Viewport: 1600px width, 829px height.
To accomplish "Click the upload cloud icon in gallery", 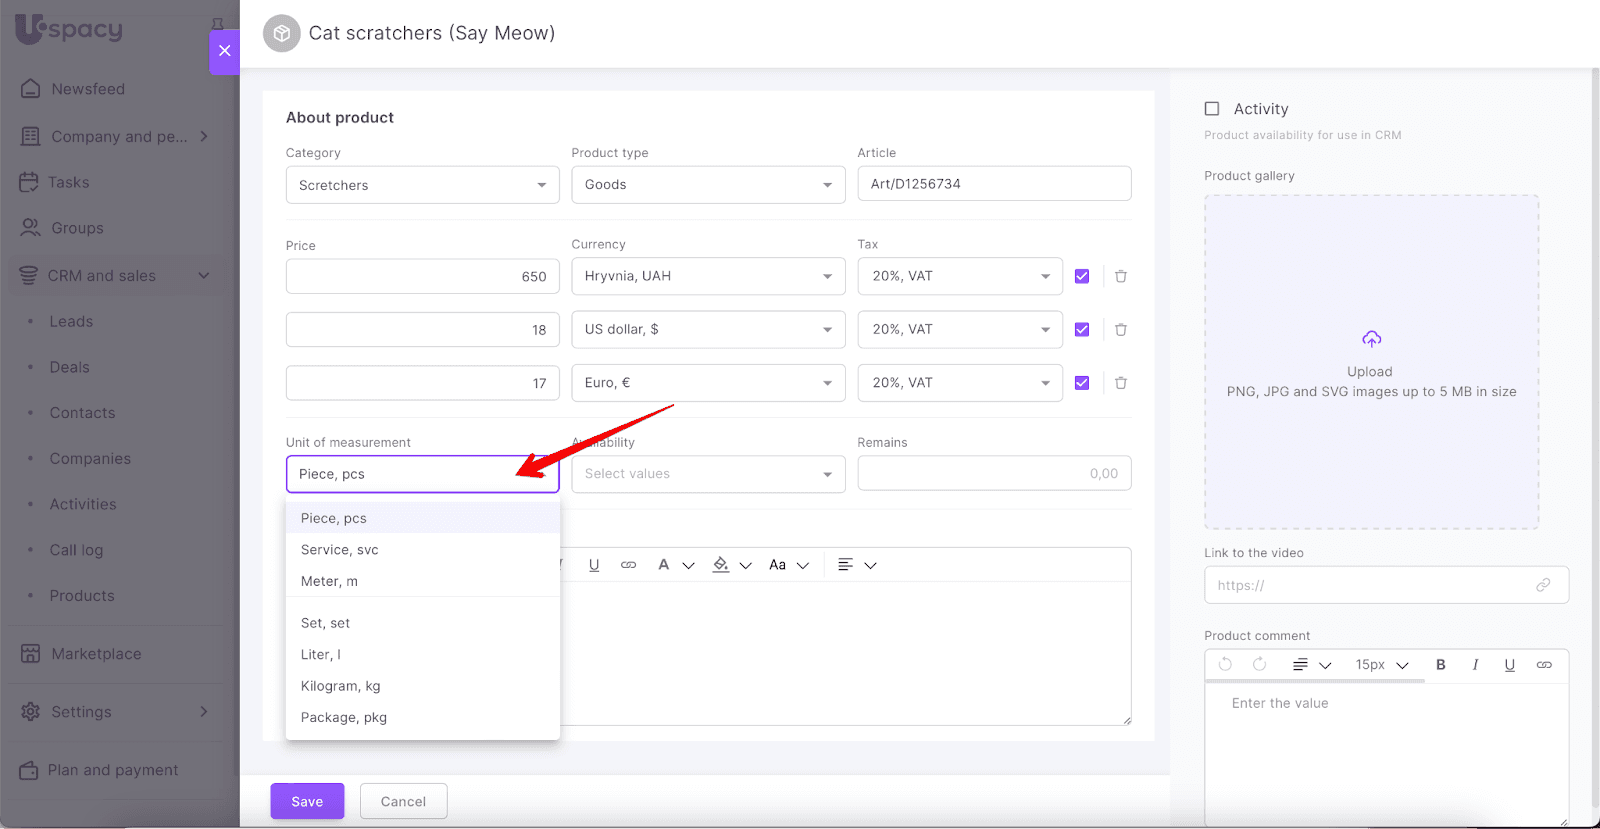I will click(1371, 340).
